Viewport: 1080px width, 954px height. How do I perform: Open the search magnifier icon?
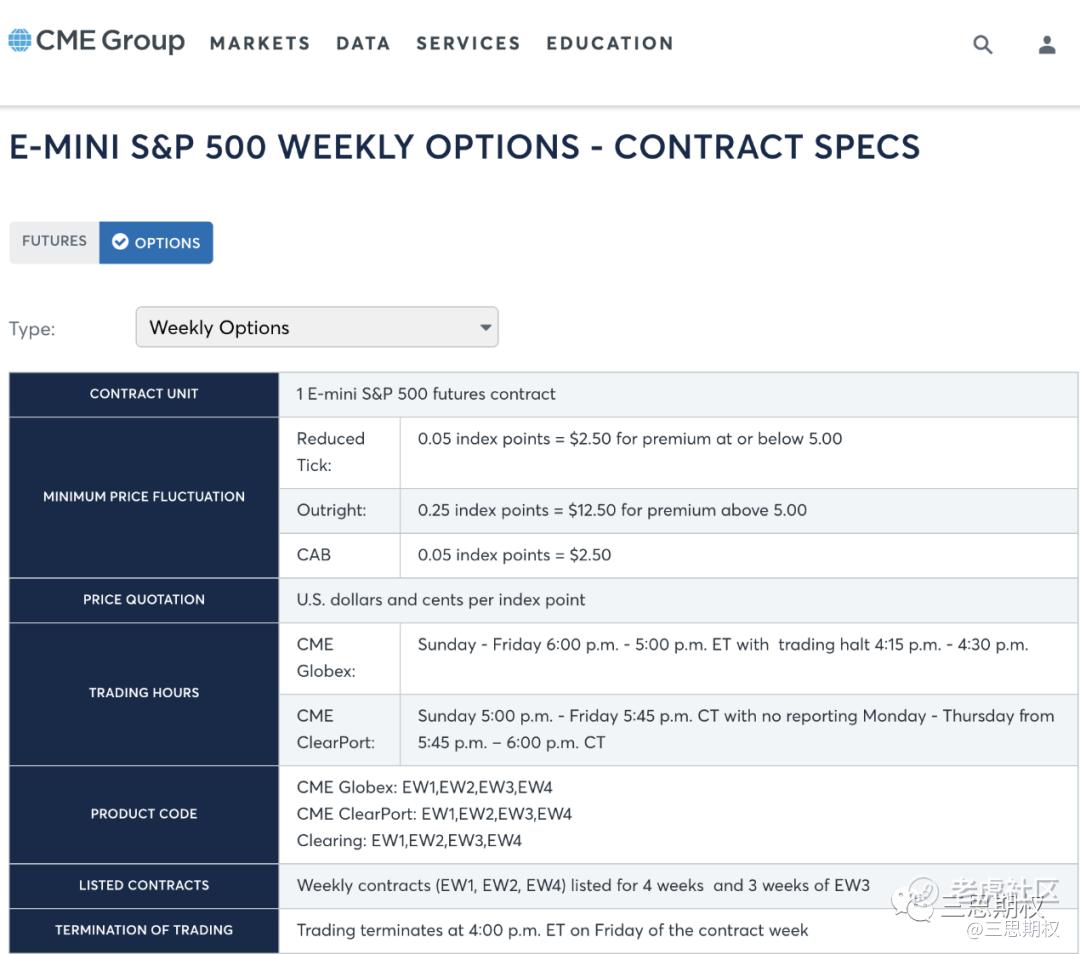(983, 44)
